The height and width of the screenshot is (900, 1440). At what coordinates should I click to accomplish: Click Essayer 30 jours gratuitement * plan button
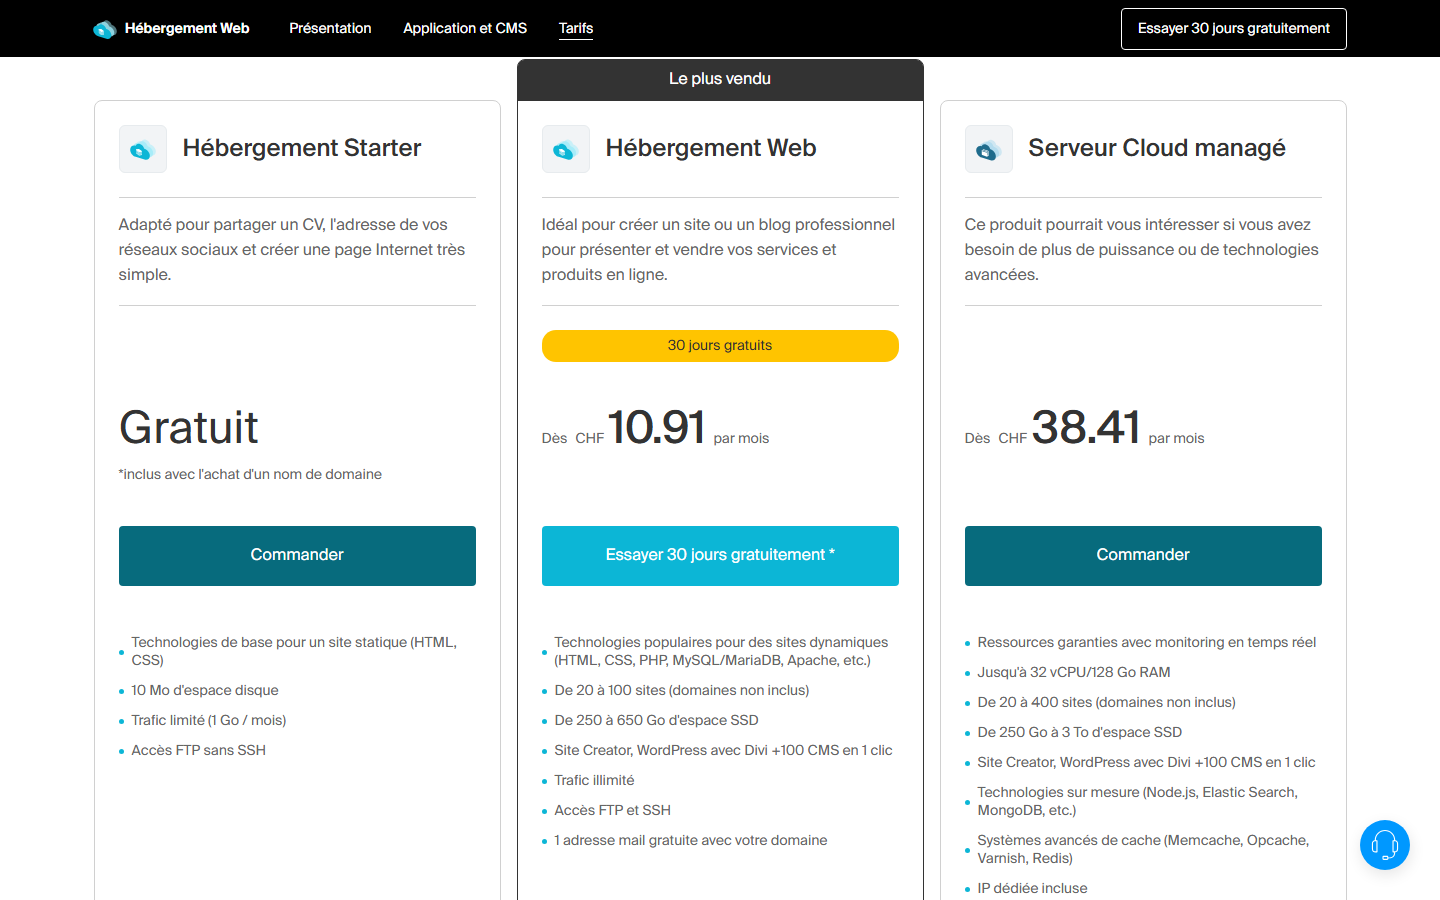pyautogui.click(x=720, y=556)
